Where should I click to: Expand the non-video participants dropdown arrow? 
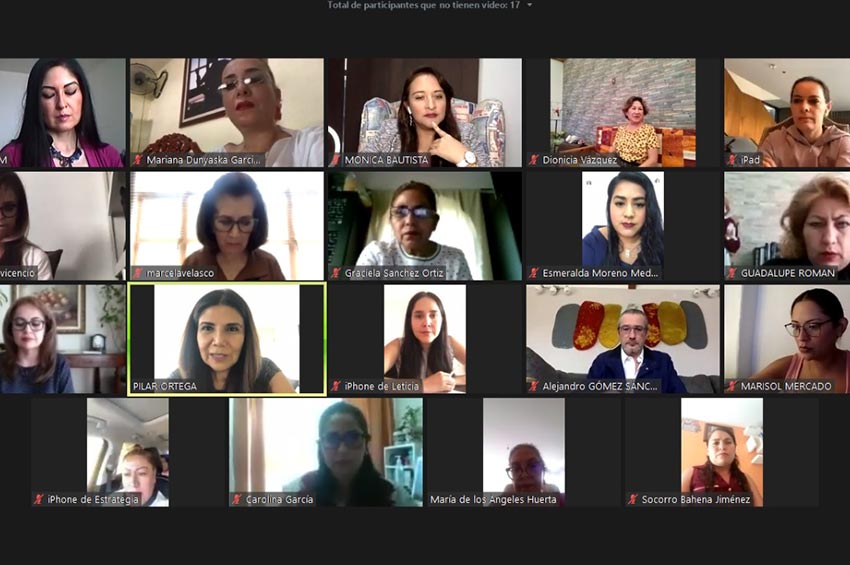[x=530, y=5]
